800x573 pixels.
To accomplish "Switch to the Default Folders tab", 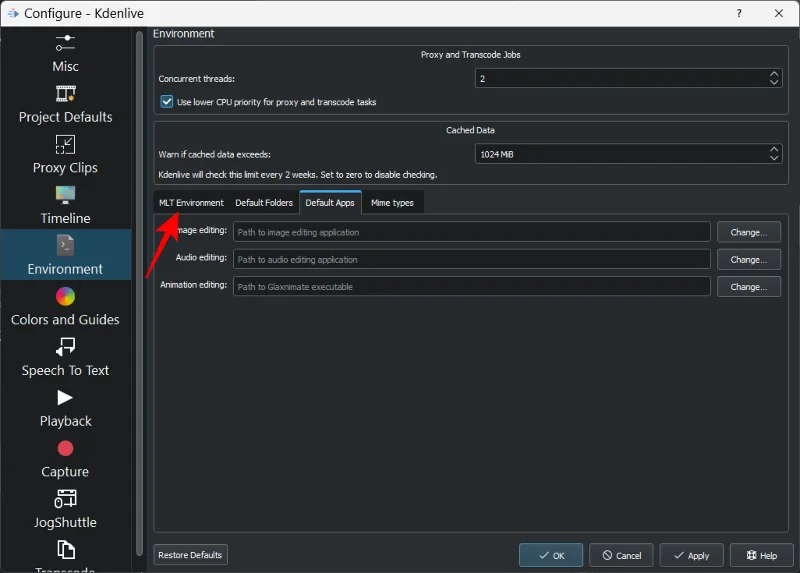I will point(264,203).
